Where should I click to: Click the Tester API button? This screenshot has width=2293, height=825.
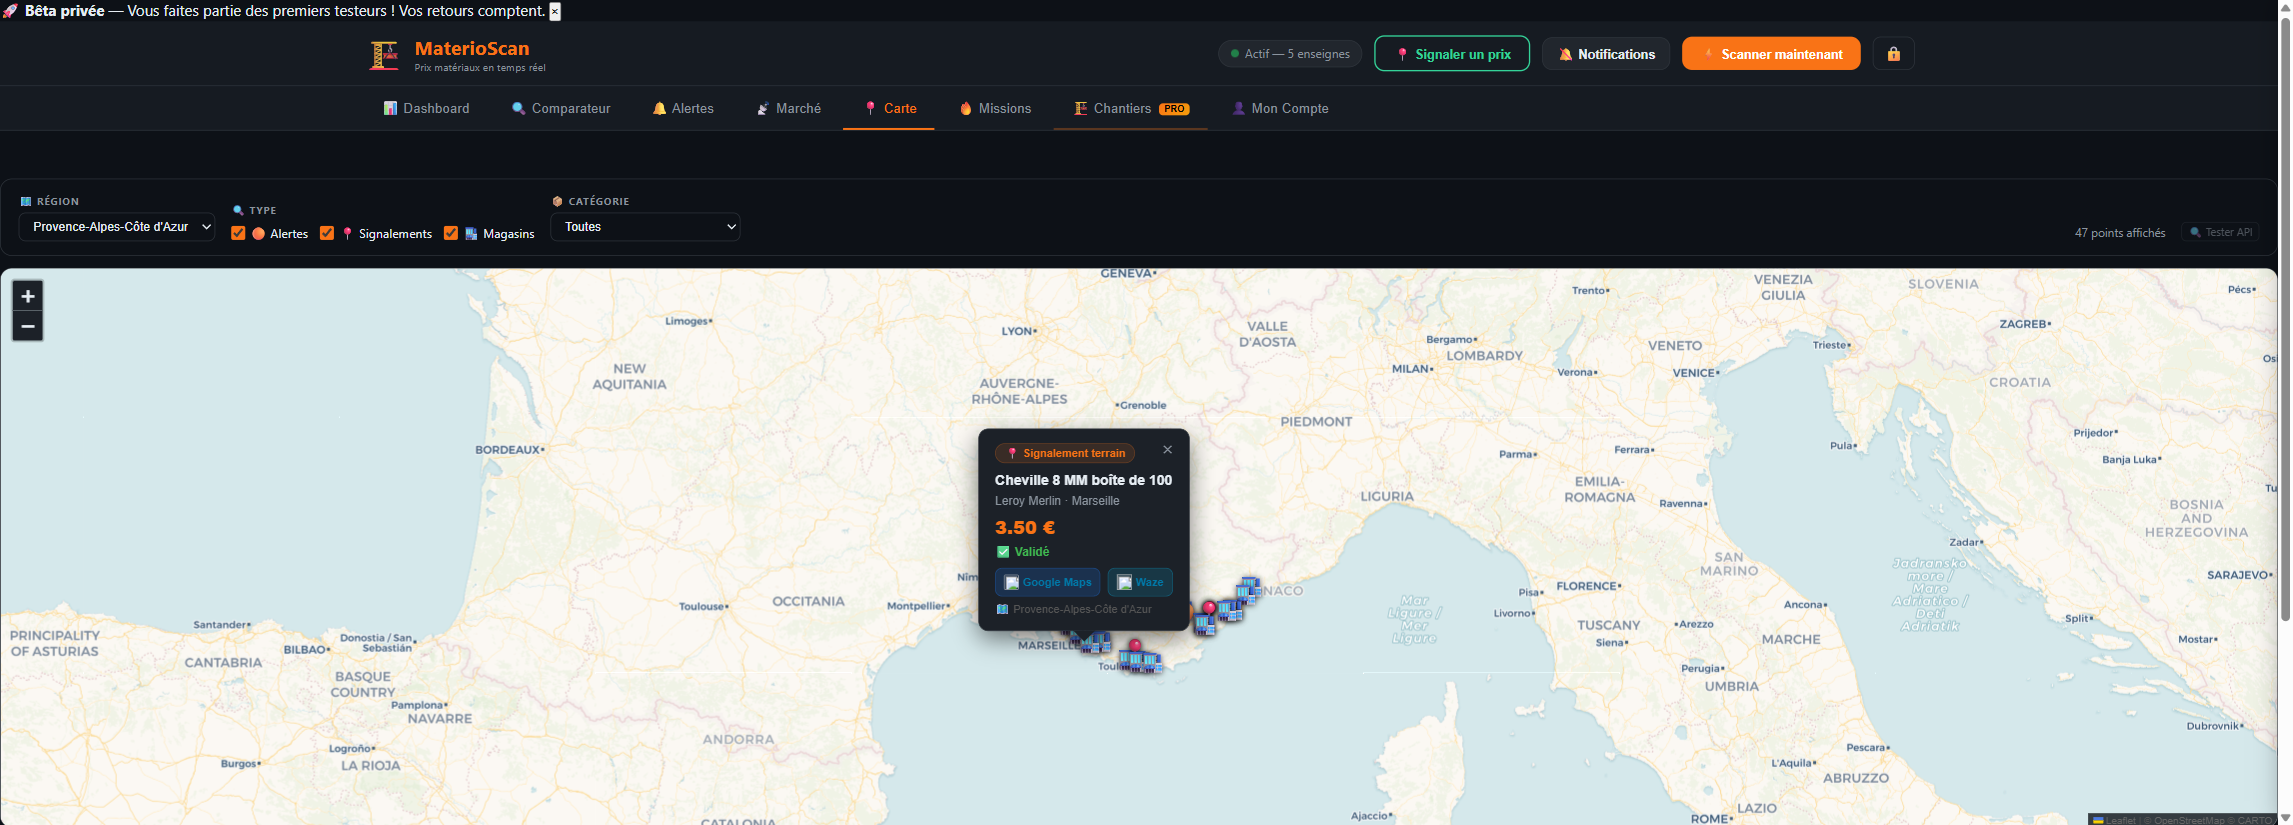(x=2220, y=232)
